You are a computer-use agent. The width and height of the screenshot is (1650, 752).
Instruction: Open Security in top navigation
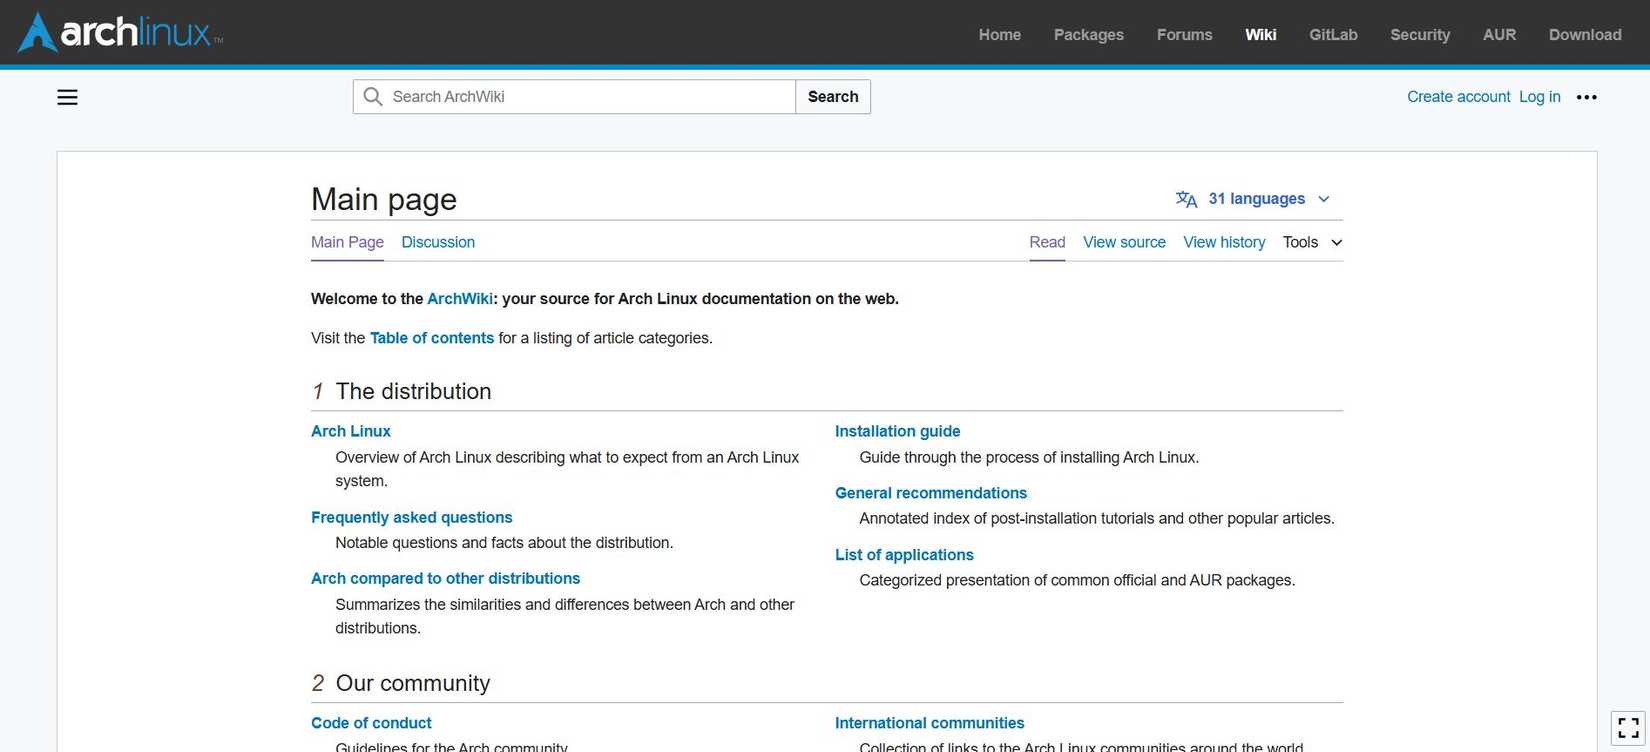1420,34
